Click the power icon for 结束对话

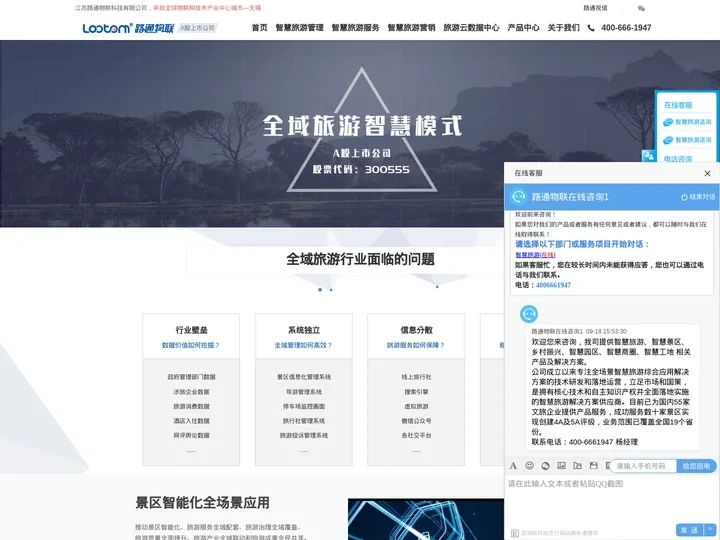[684, 197]
